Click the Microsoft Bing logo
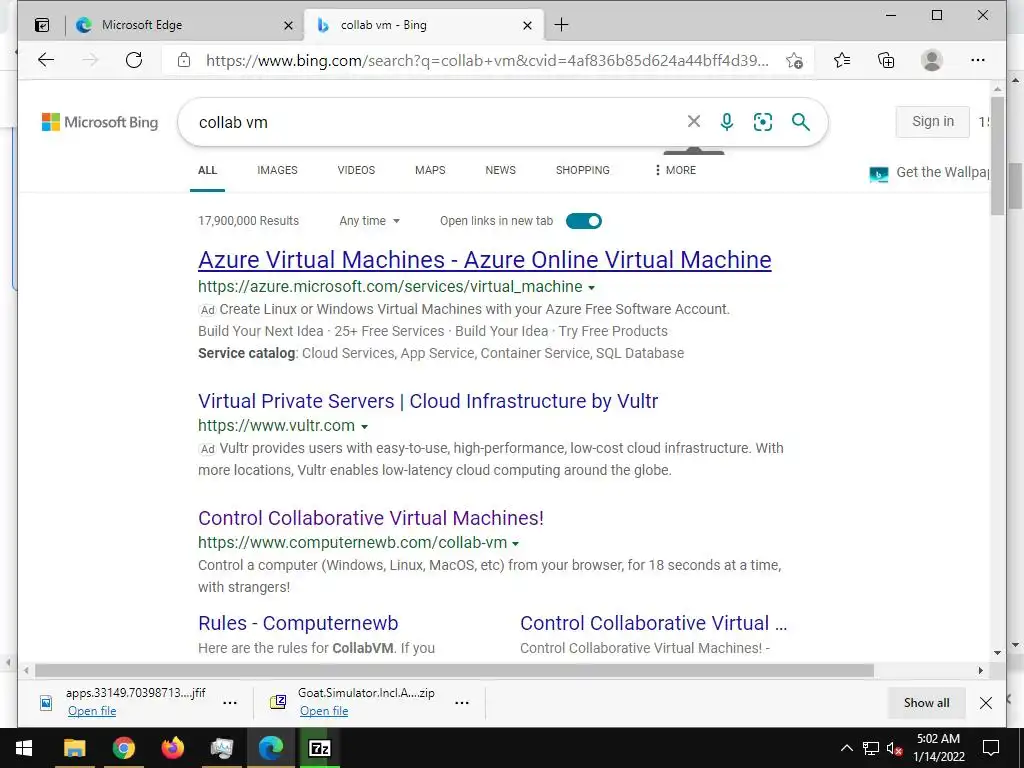The width and height of the screenshot is (1024, 768). click(100, 122)
